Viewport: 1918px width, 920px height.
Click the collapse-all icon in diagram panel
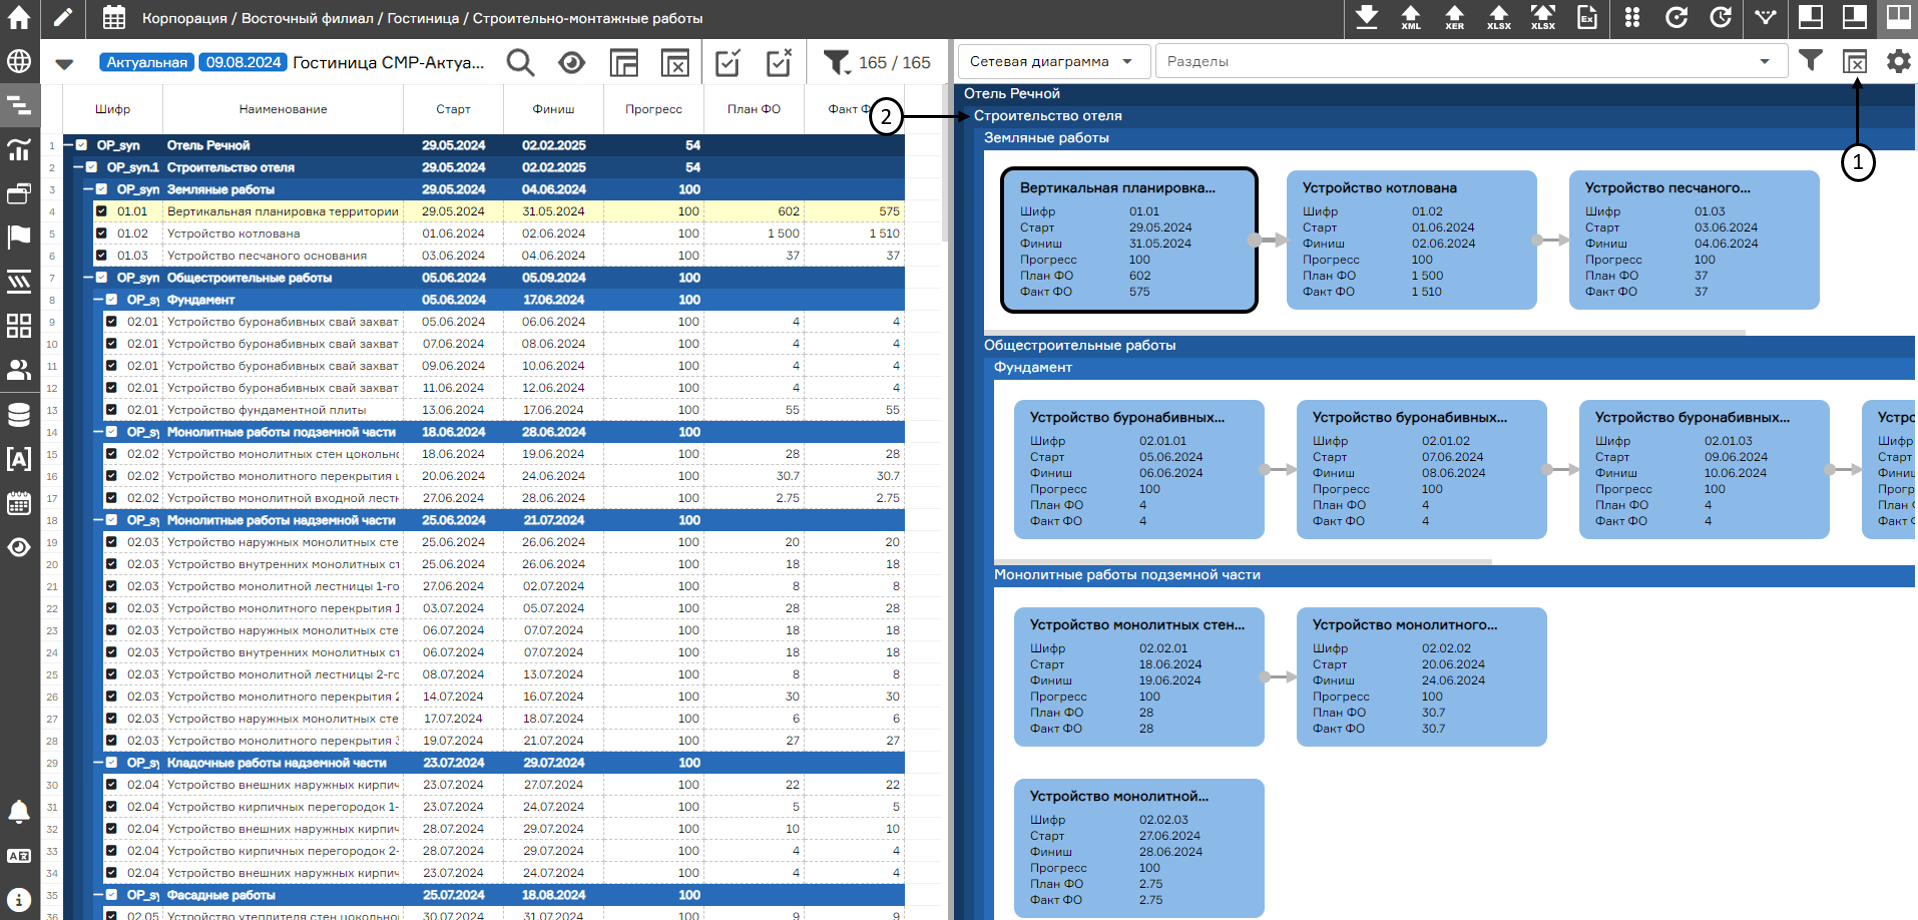(x=1855, y=61)
